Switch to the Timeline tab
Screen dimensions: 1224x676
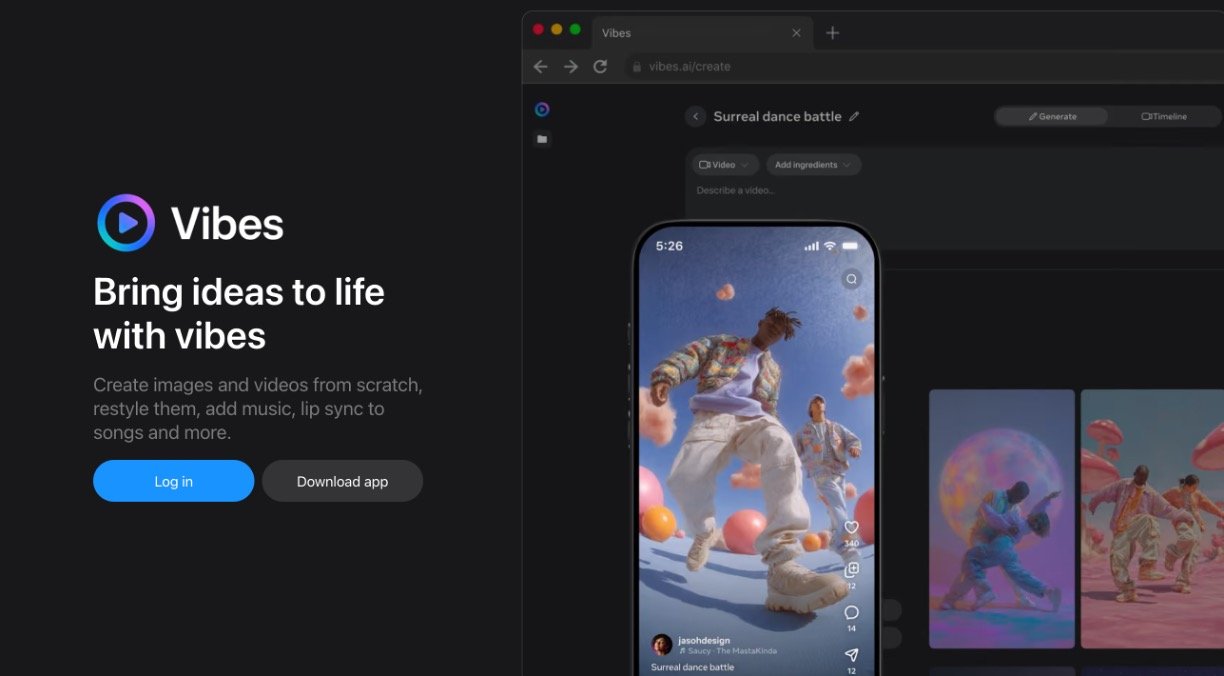[x=1164, y=117]
